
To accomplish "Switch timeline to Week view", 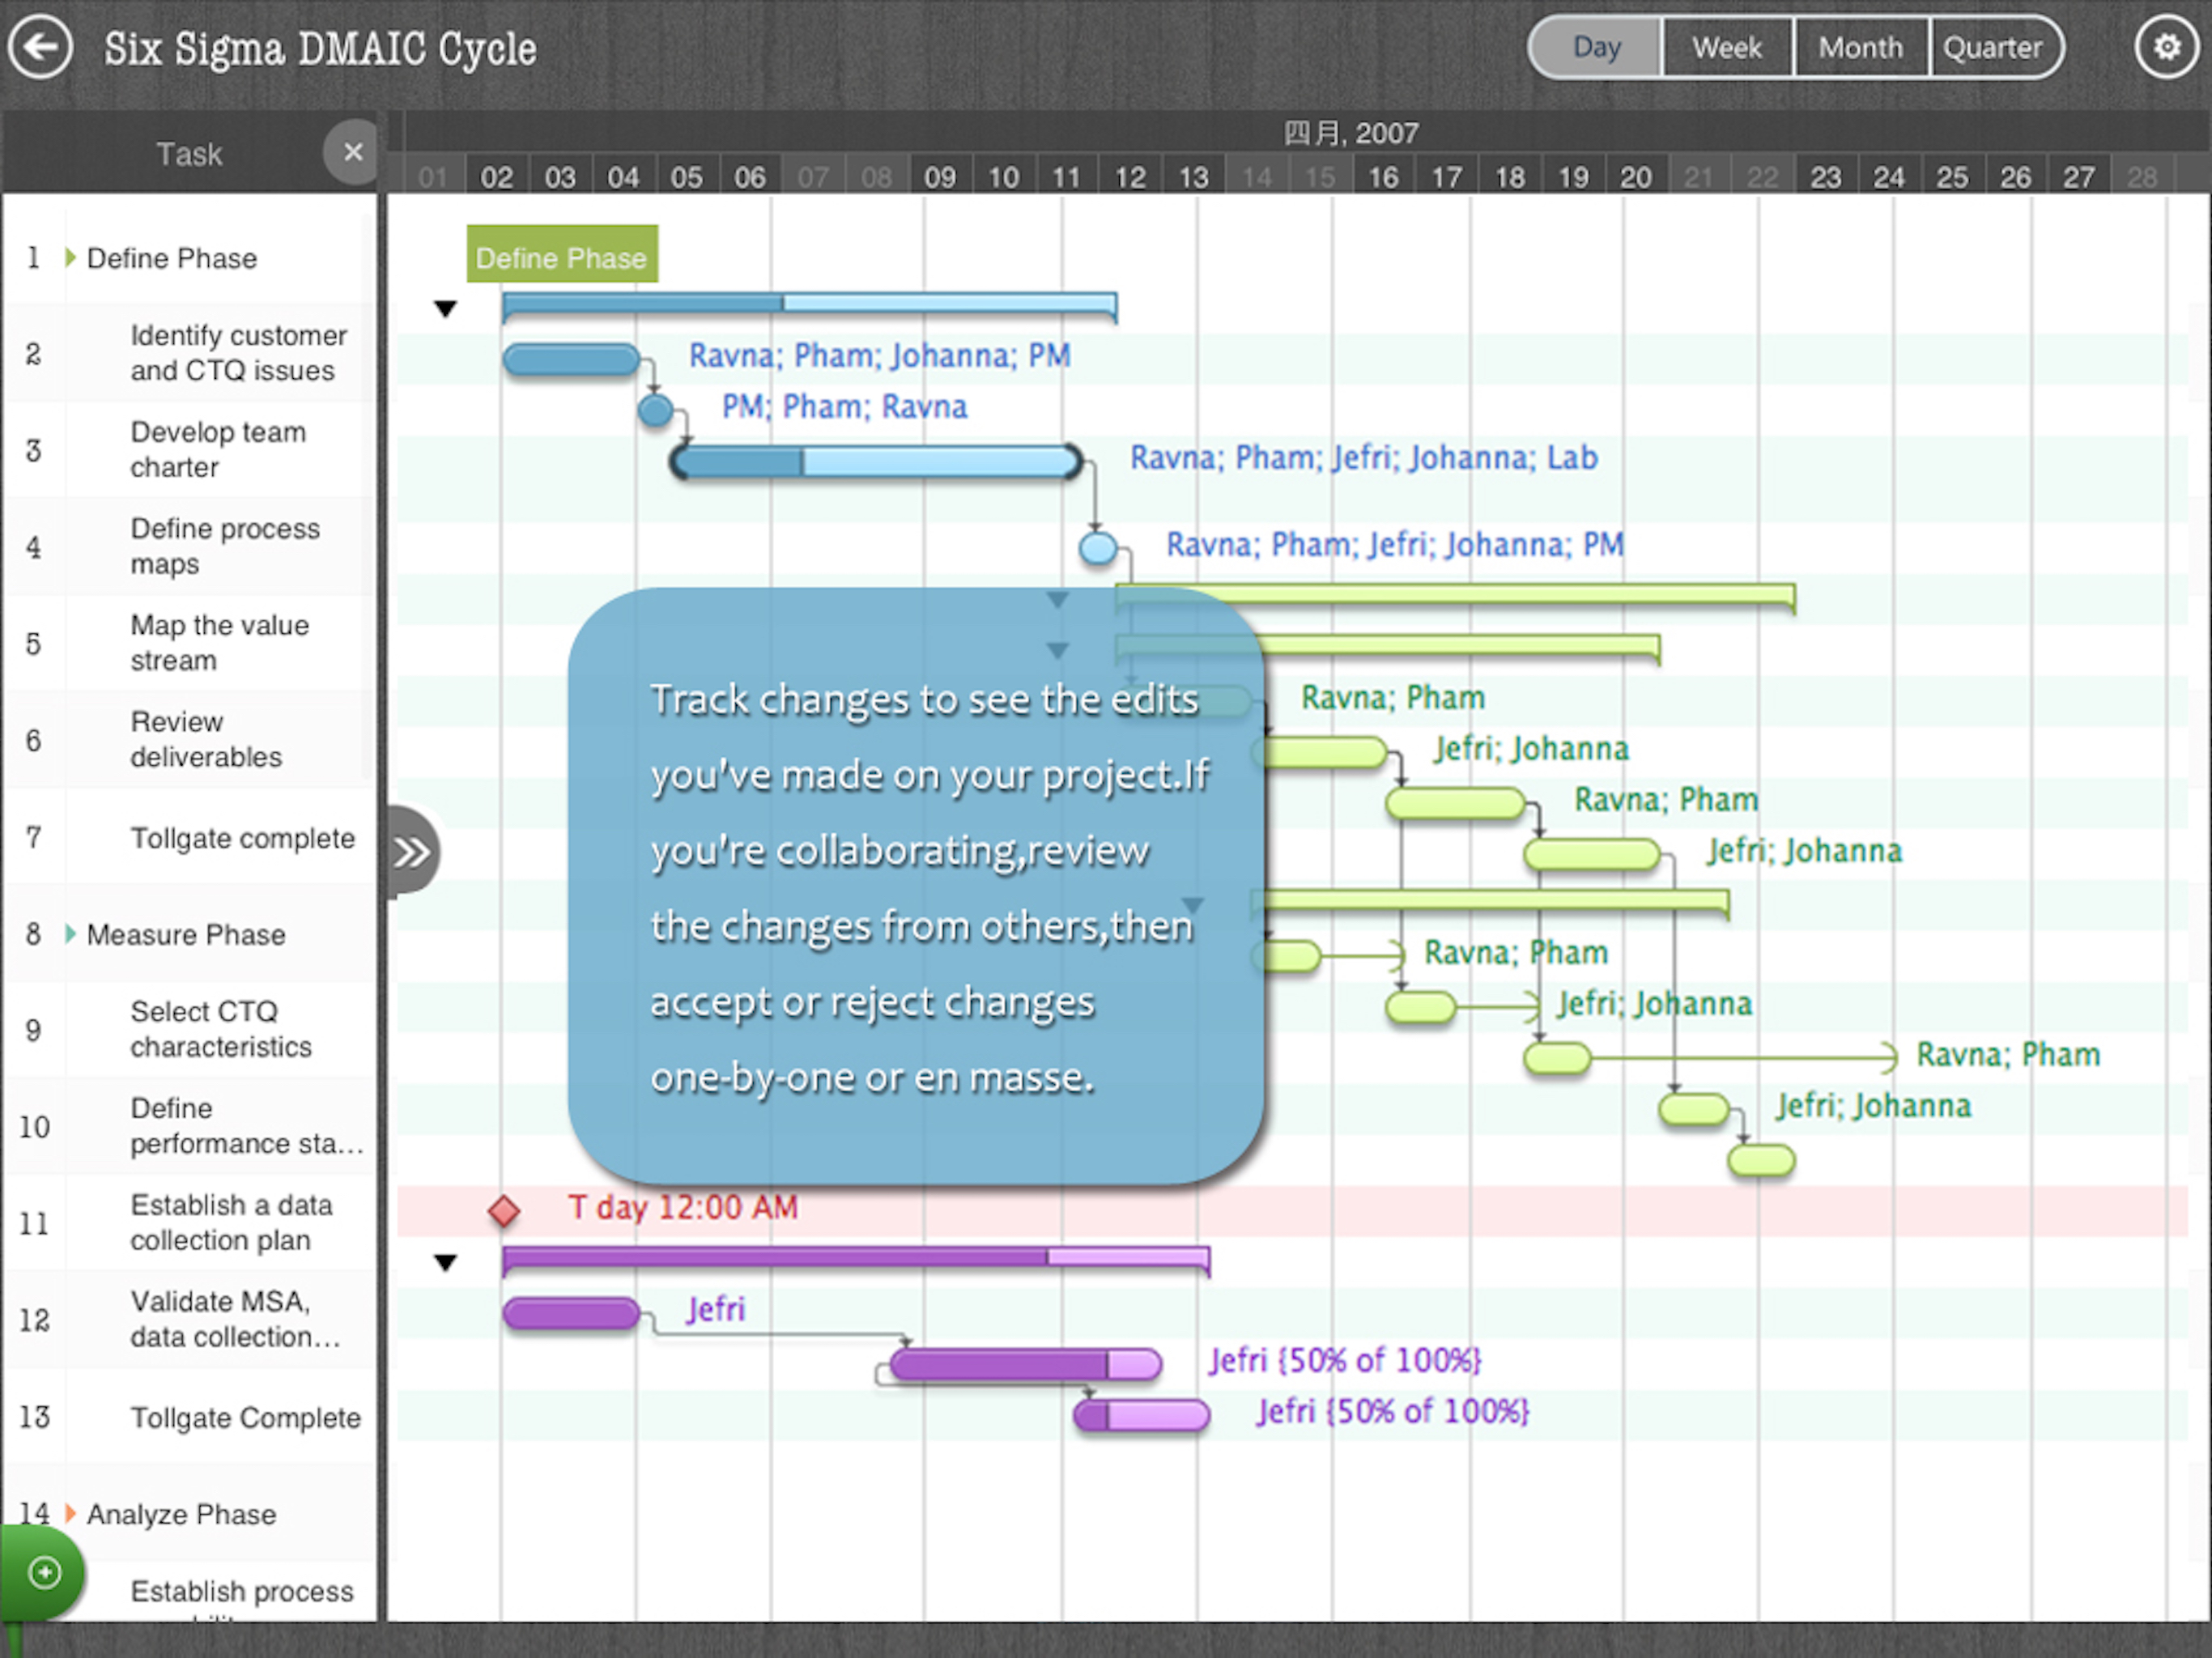I will [1727, 47].
